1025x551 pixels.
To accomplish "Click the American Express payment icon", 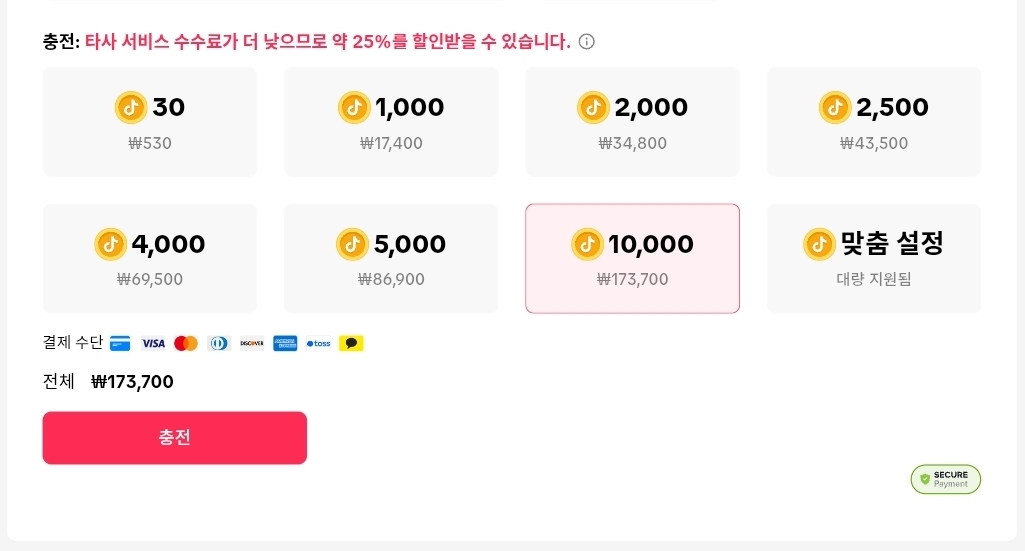I will point(285,343).
